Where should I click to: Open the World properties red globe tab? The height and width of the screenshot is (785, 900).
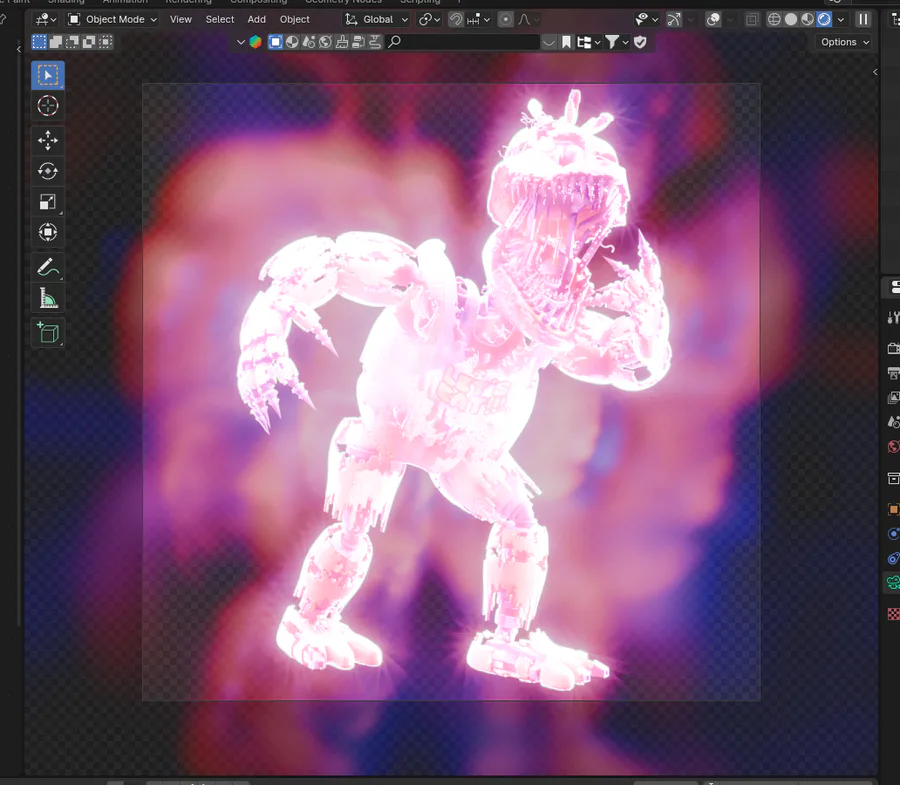(x=893, y=446)
